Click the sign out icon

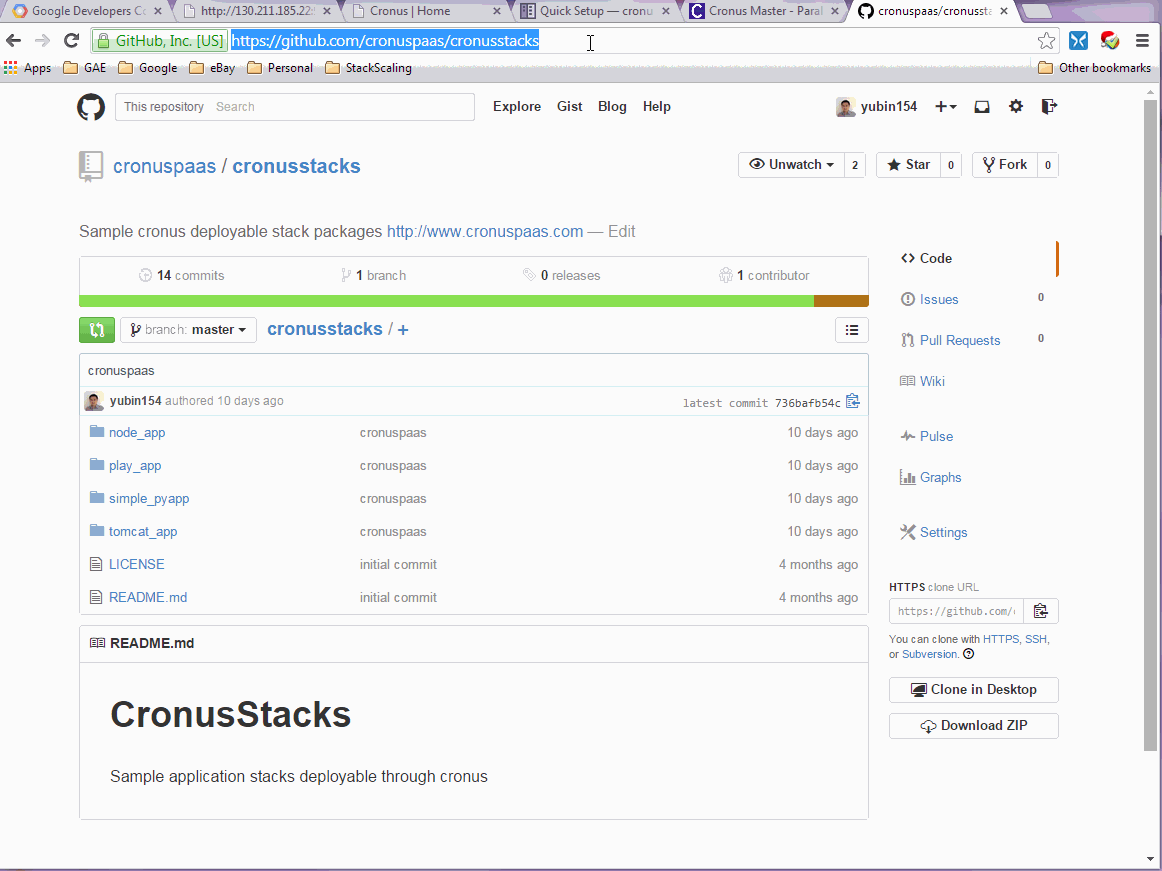1049,107
